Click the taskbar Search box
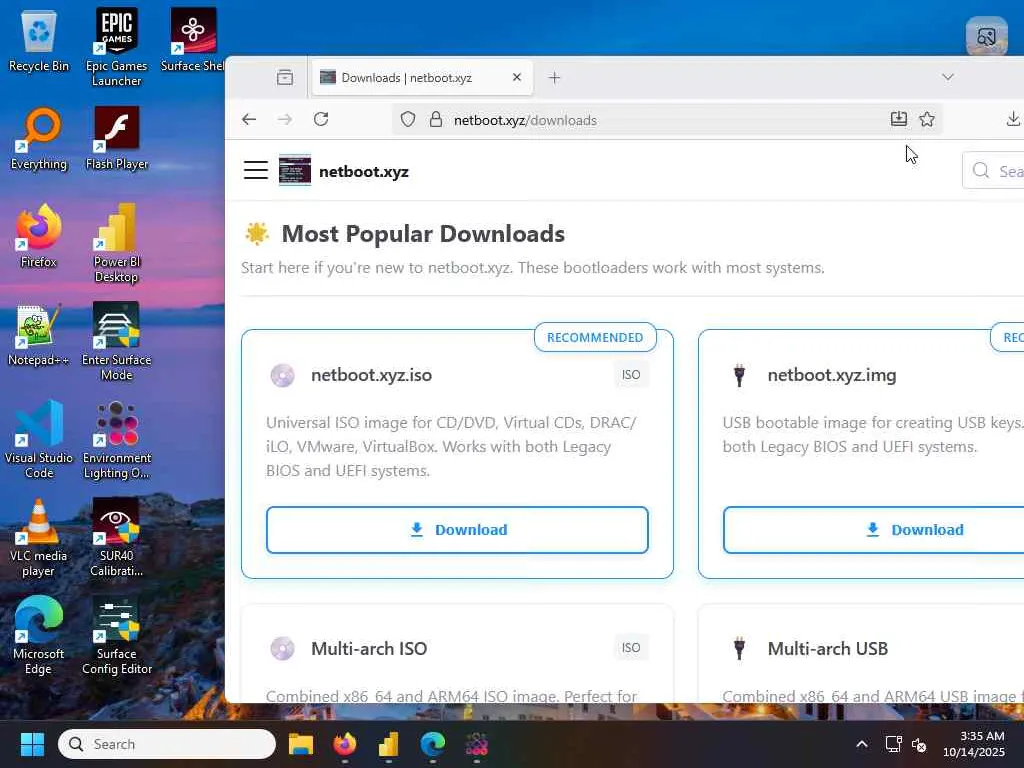 pos(167,744)
